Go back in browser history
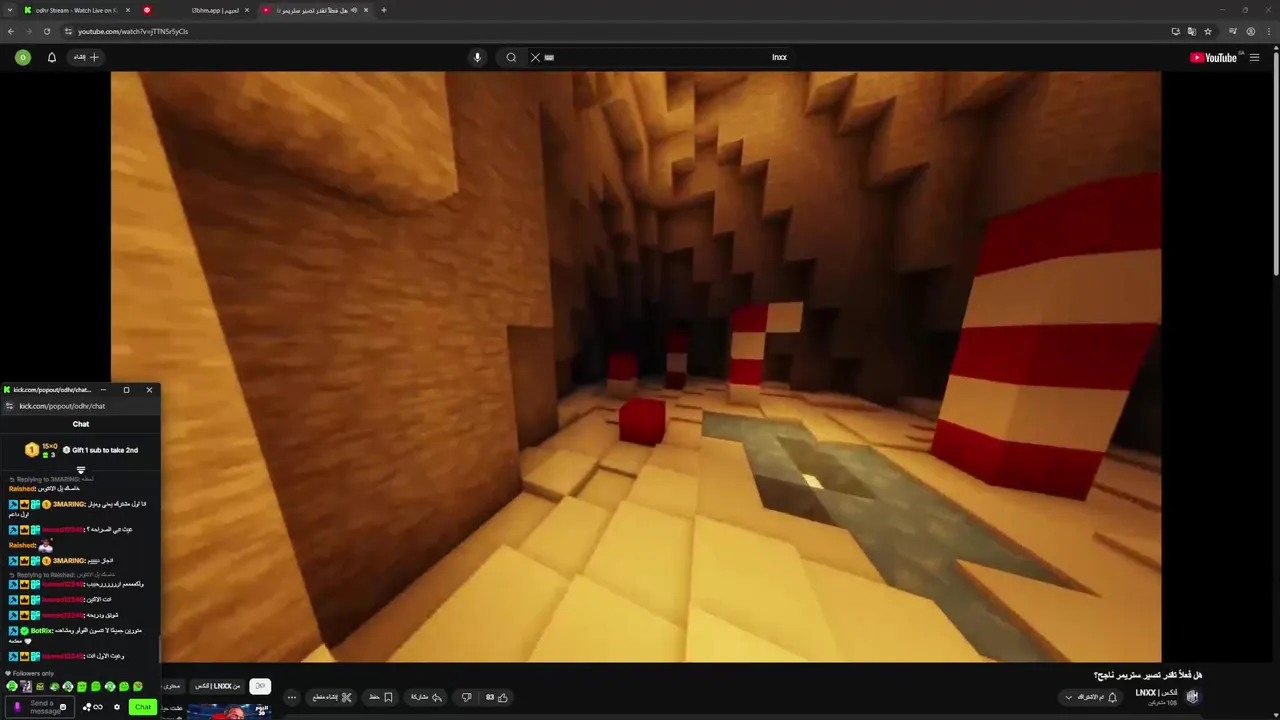Screen dimensions: 1280x720 11,31
